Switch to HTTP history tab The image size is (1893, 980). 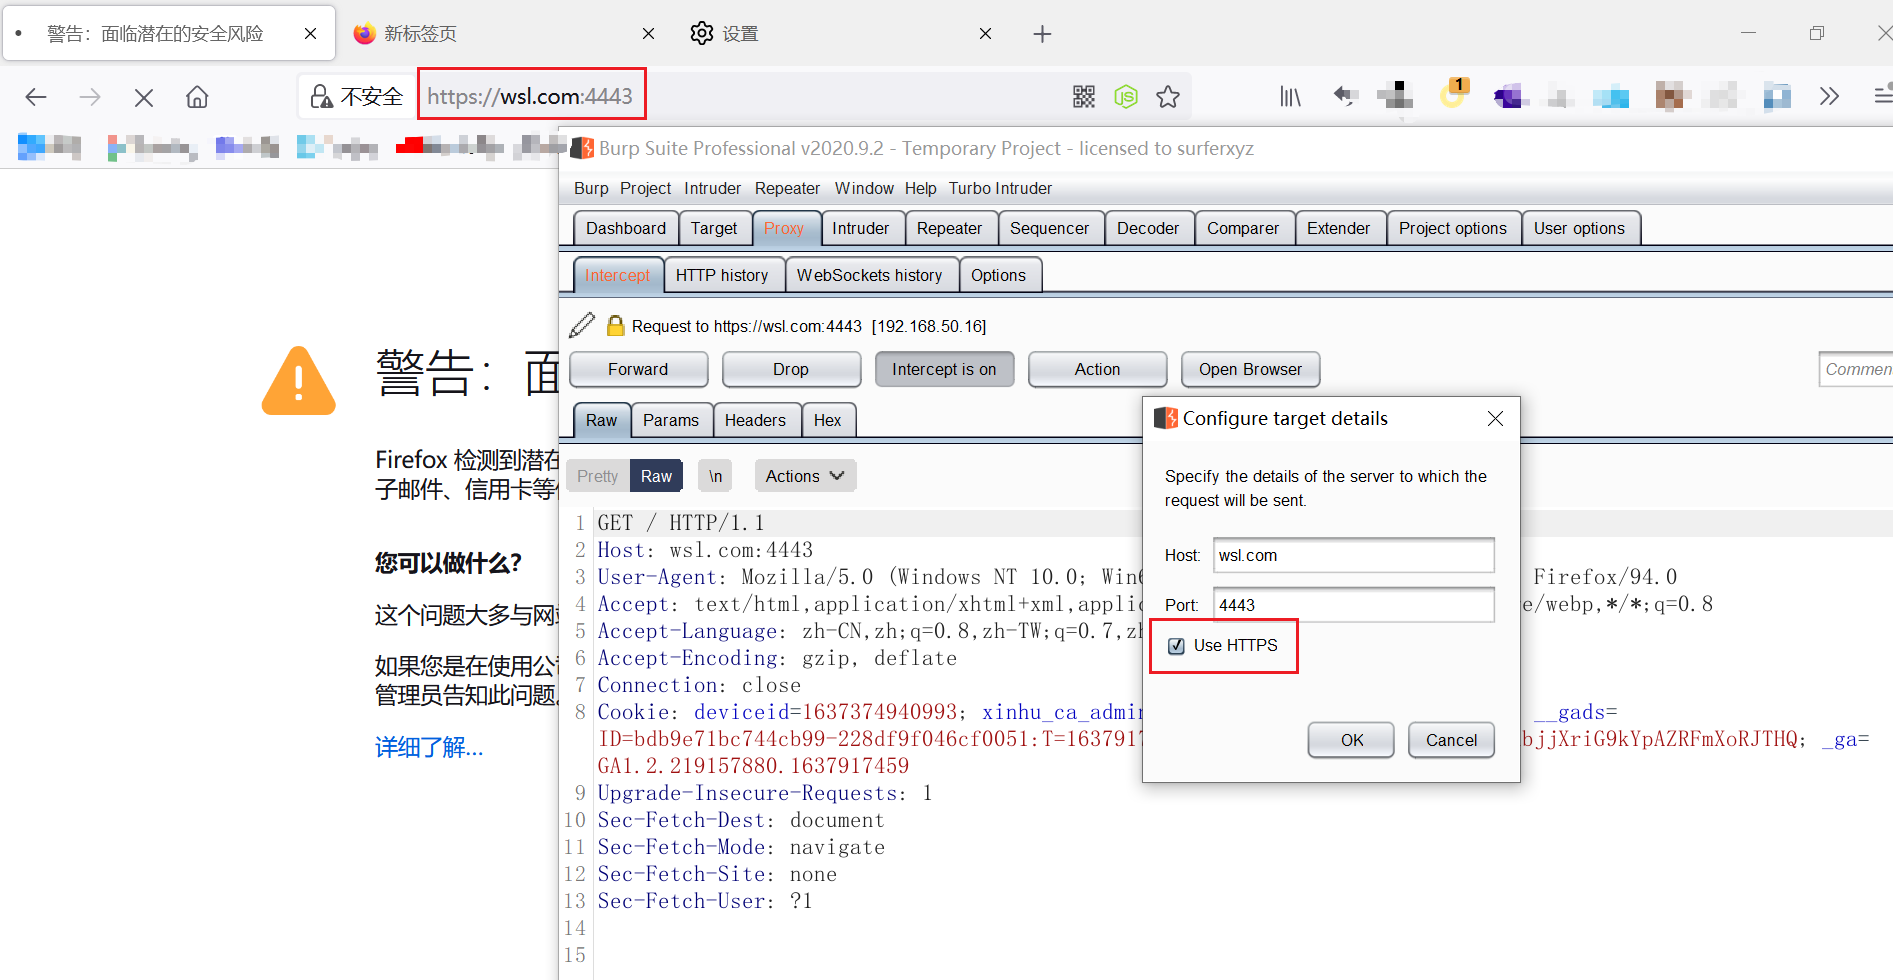(x=722, y=275)
